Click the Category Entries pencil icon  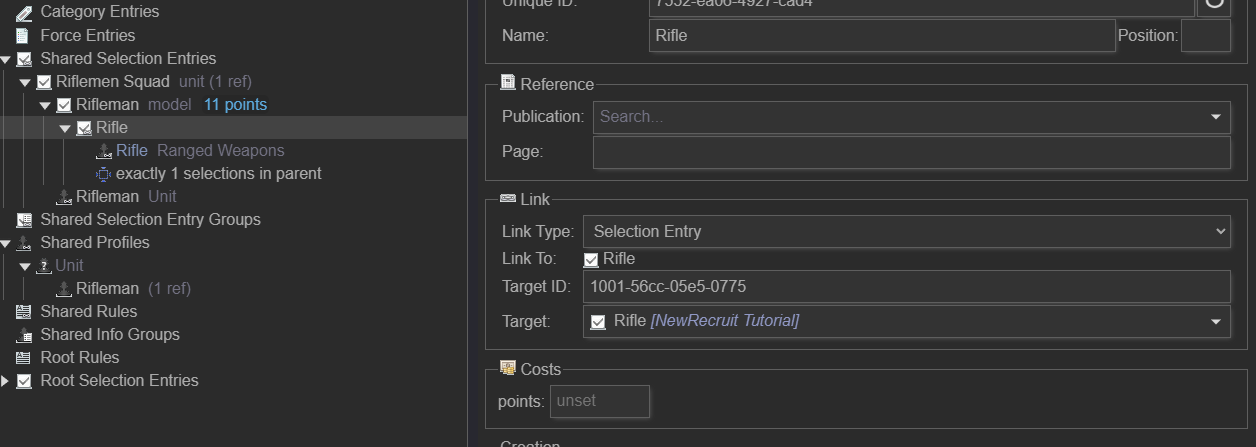24,12
